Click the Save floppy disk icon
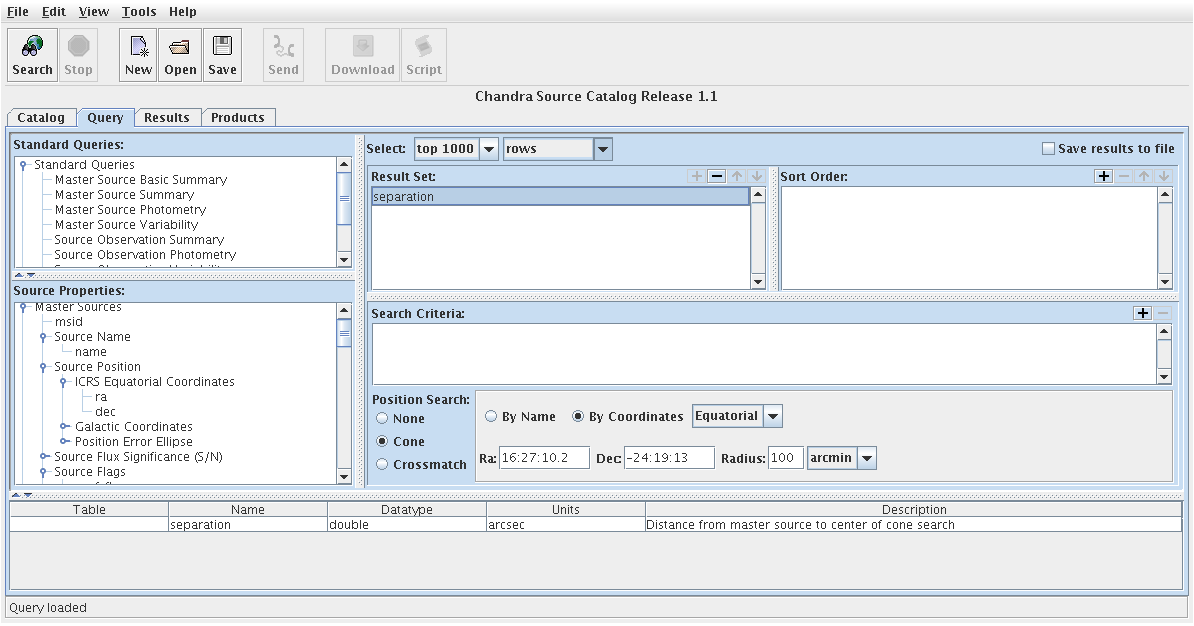Screen dimensions: 1194x626 222,54
